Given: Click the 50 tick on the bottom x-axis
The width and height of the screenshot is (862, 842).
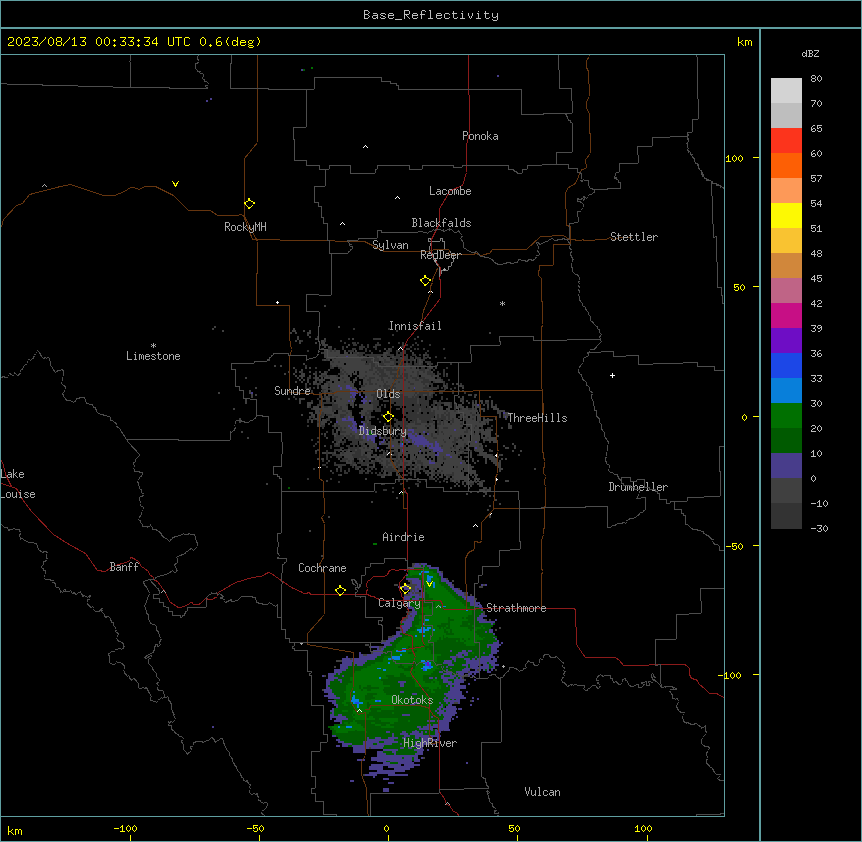Looking at the screenshot, I should tap(514, 829).
